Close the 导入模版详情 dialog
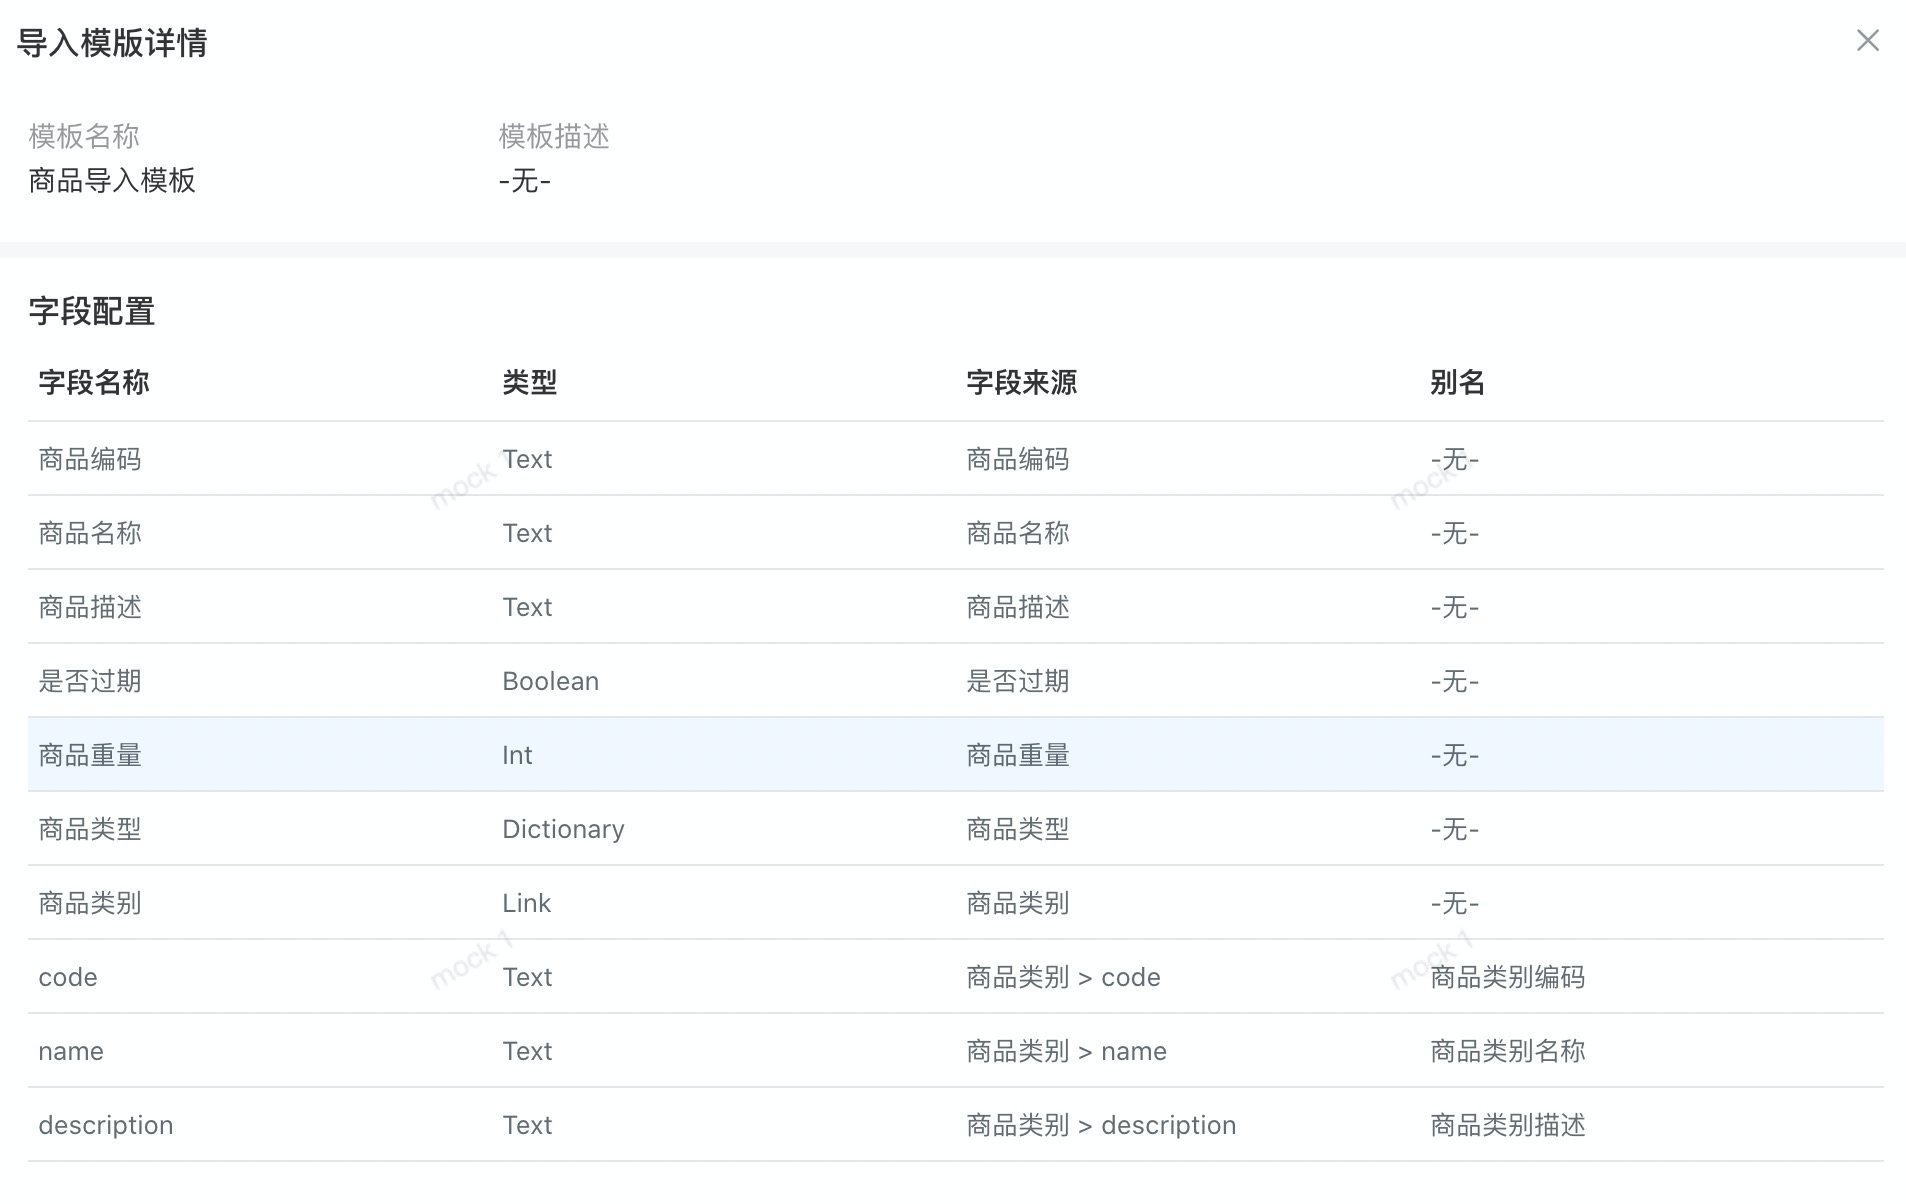This screenshot has height=1204, width=1906. pyautogui.click(x=1867, y=41)
